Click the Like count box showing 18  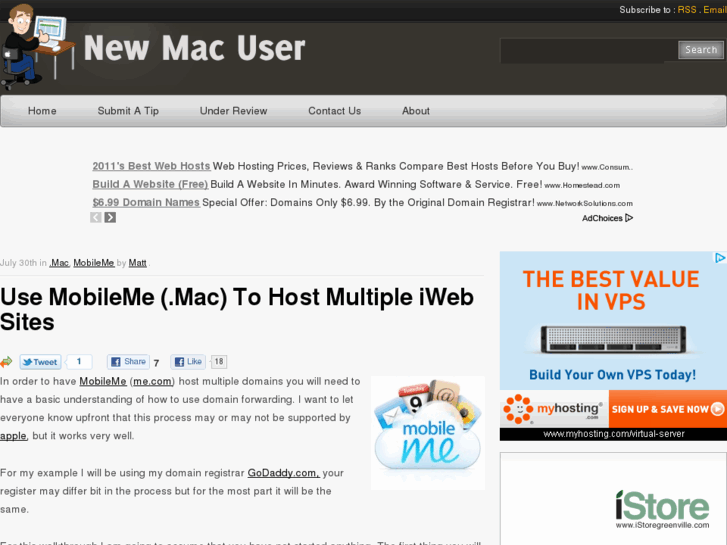pyautogui.click(x=219, y=361)
